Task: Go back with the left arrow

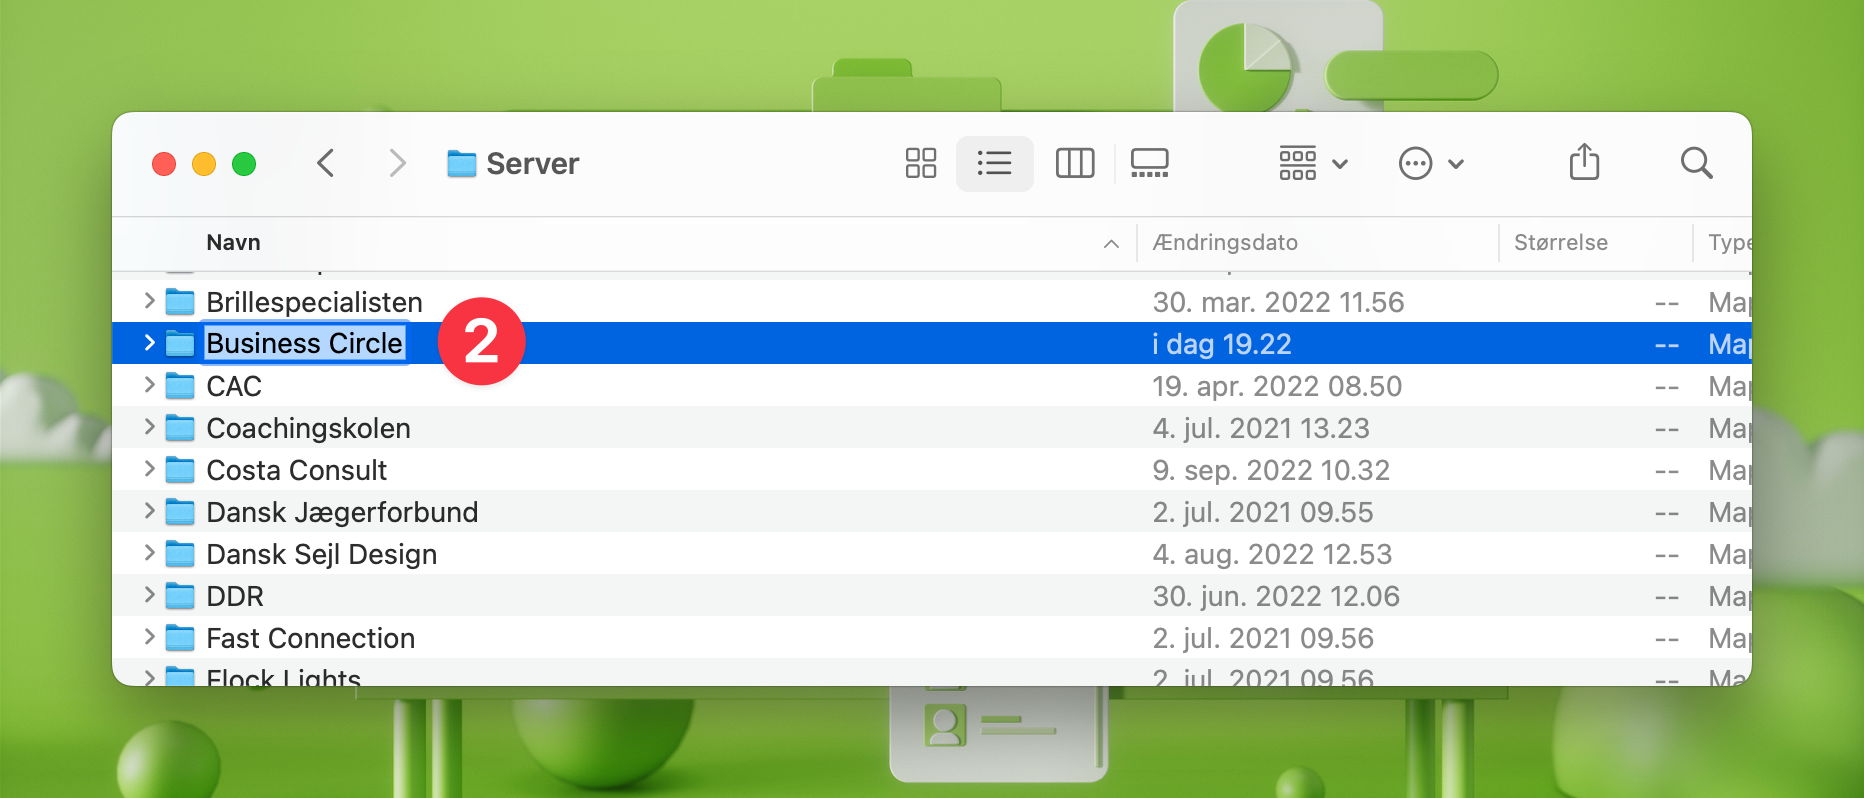Action: (x=325, y=163)
